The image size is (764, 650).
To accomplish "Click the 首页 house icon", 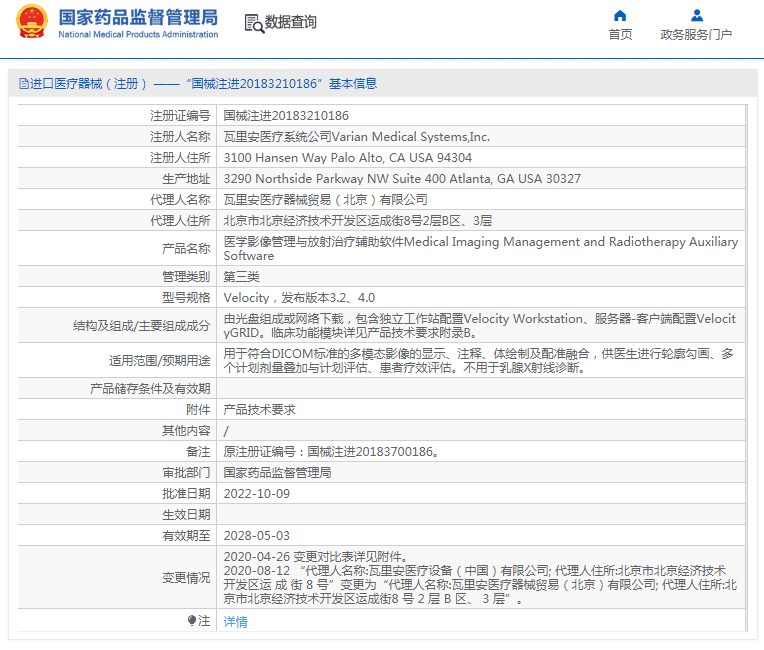I will tap(620, 16).
